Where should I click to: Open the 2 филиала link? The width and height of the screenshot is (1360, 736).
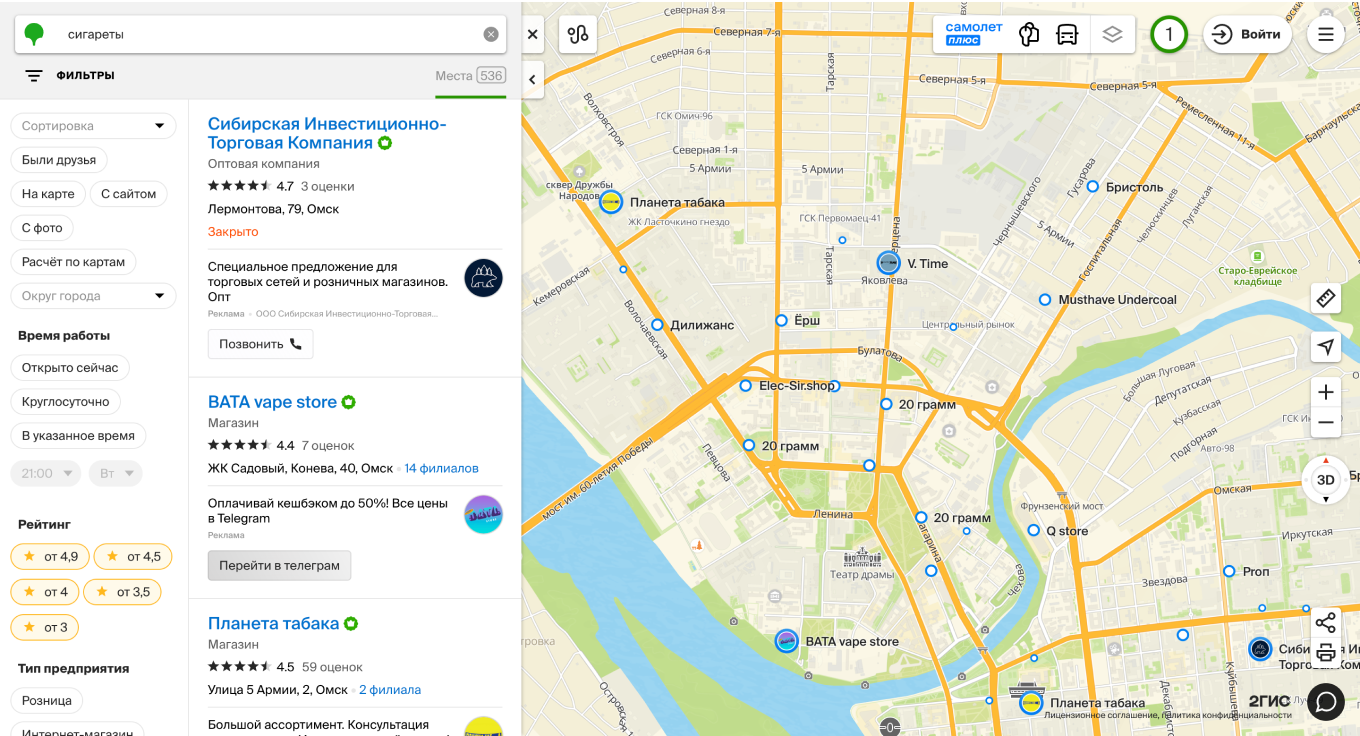tap(390, 690)
